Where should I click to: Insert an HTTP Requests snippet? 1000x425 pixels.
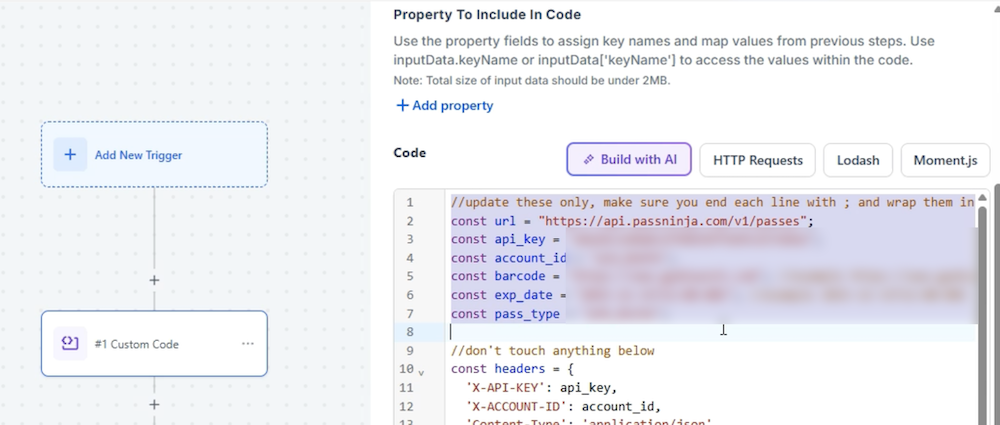coord(757,159)
